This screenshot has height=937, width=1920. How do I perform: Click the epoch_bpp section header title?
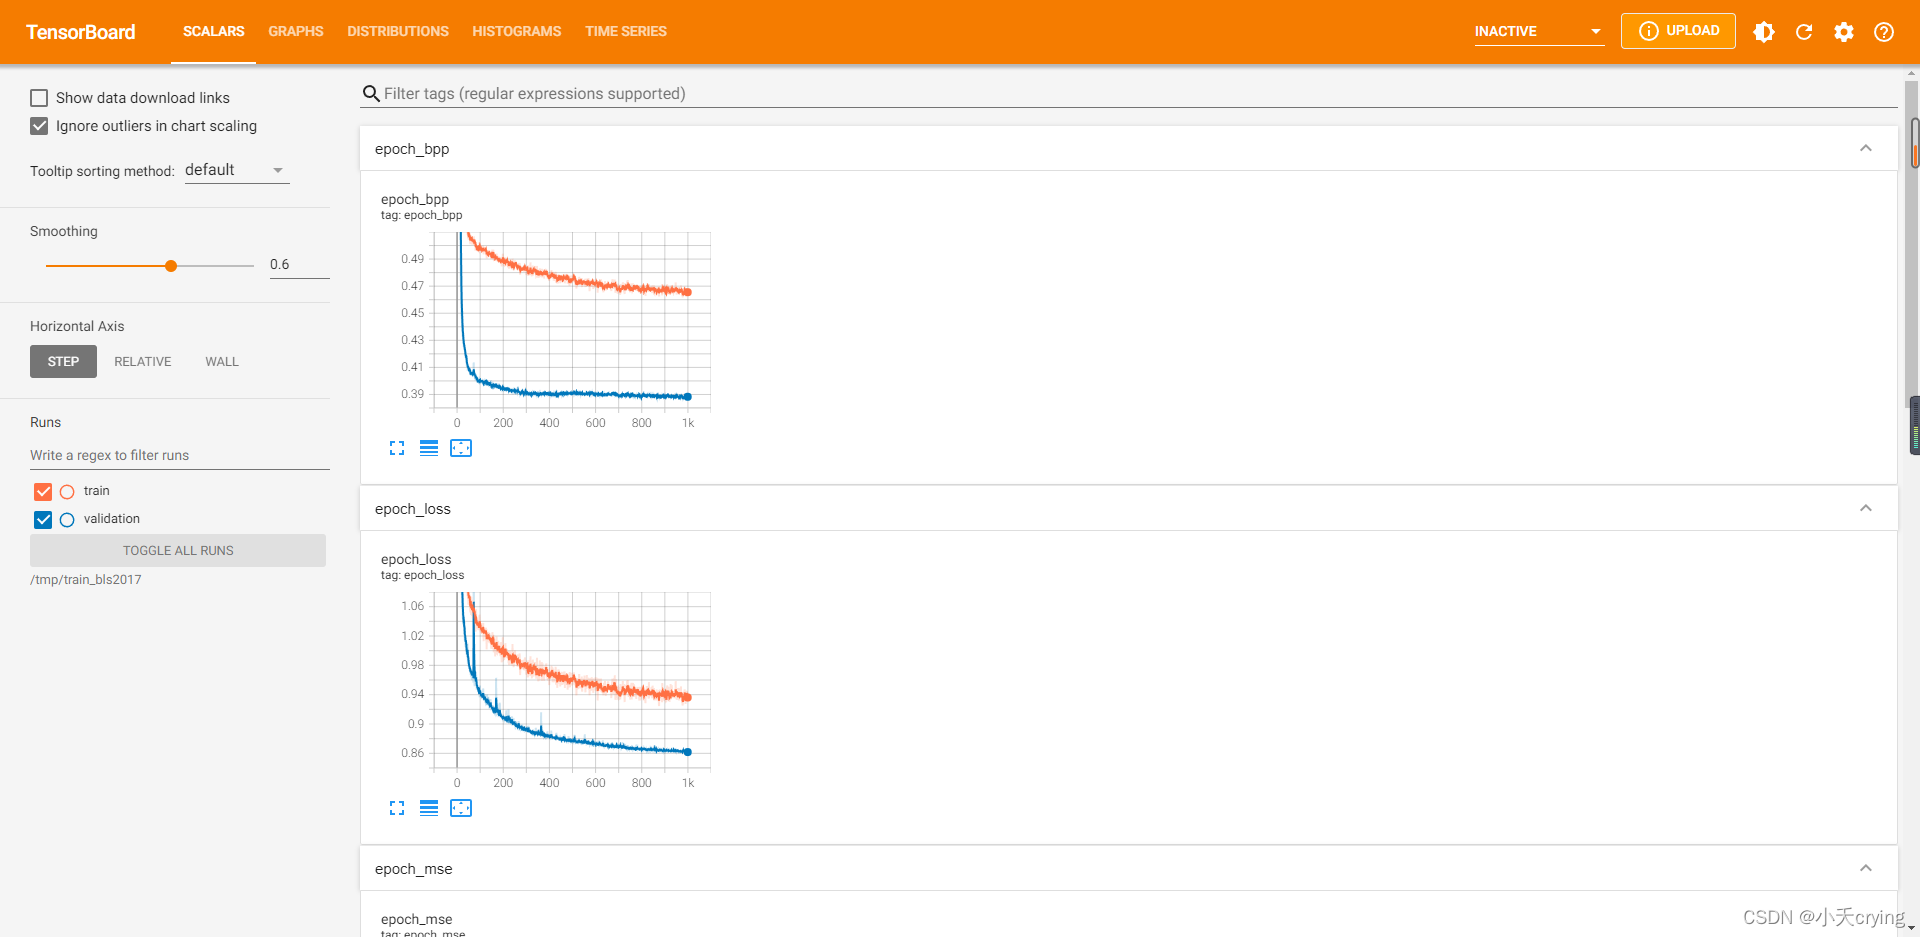[x=412, y=149]
